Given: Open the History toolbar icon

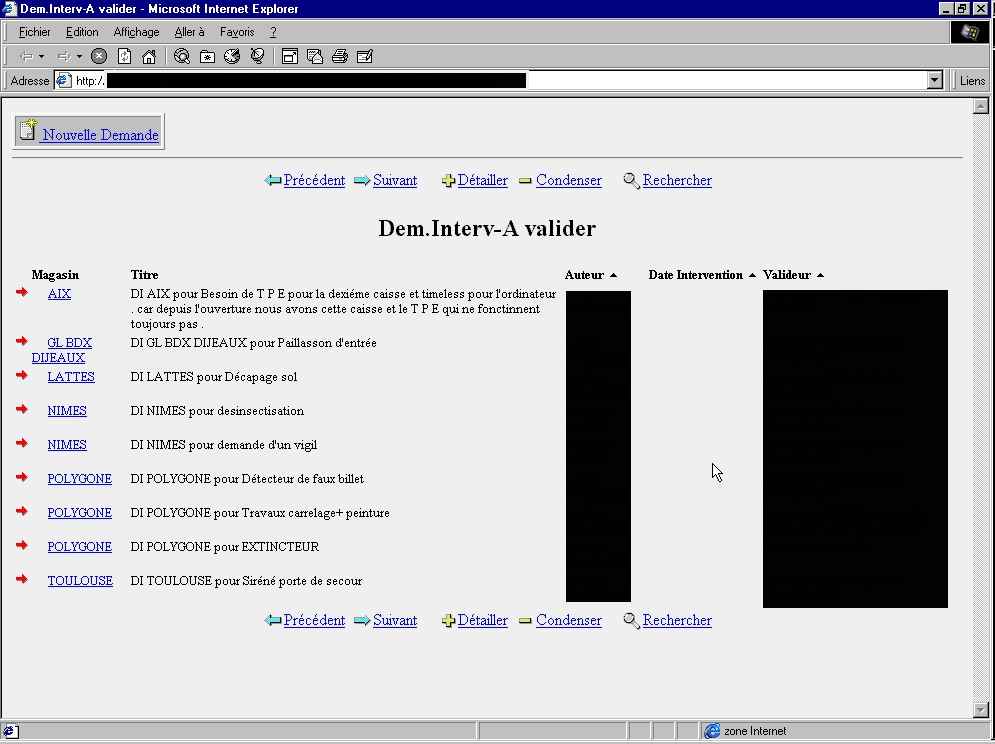Looking at the screenshot, I should (x=232, y=56).
